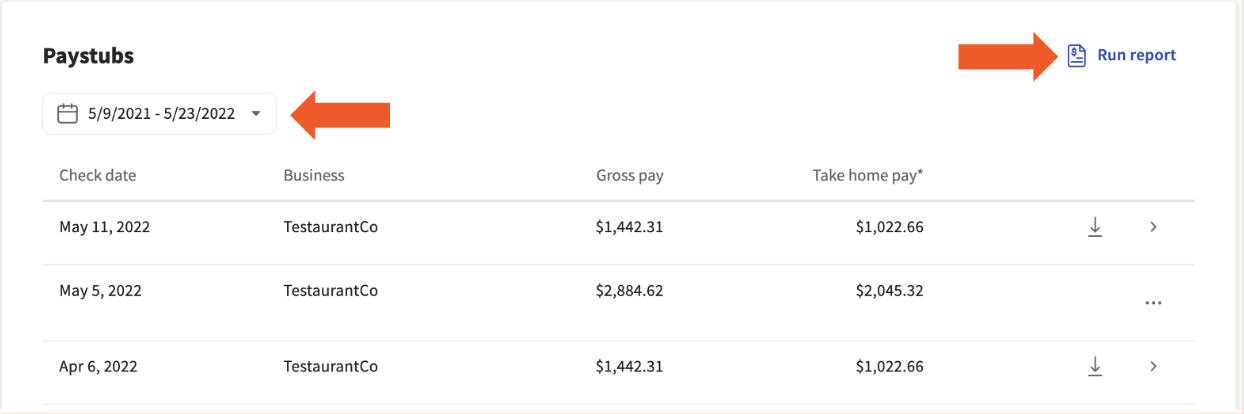Select the 5/9/2021 - 5/23/2022 date range

pyautogui.click(x=161, y=114)
